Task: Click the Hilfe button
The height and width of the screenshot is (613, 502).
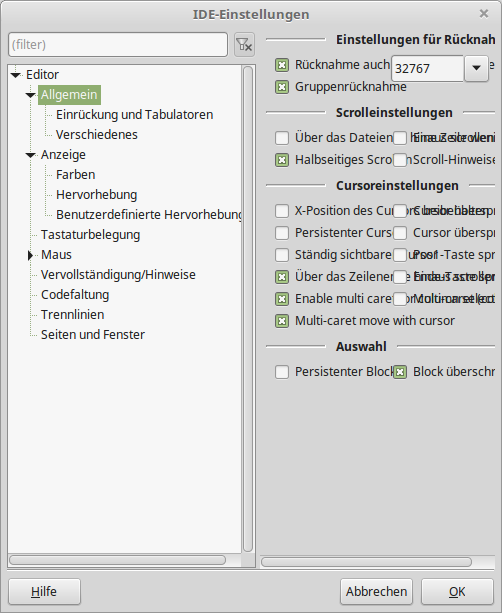Action: tap(44, 591)
